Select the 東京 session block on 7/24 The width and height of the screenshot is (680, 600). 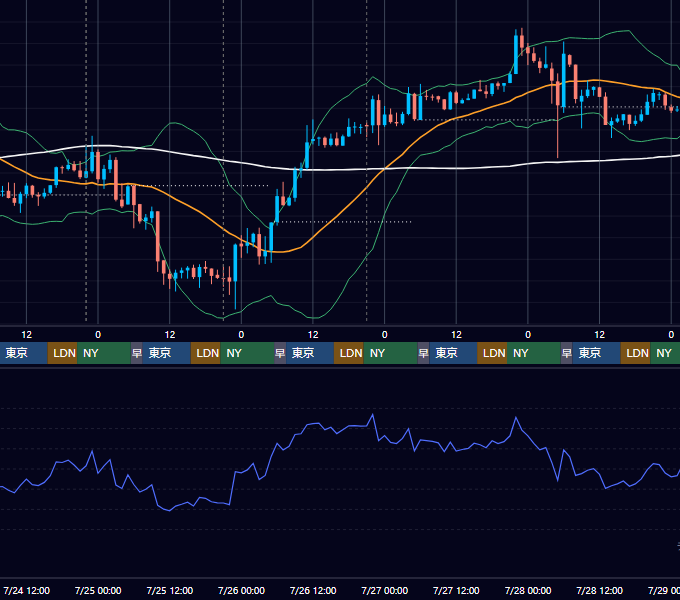[23, 353]
